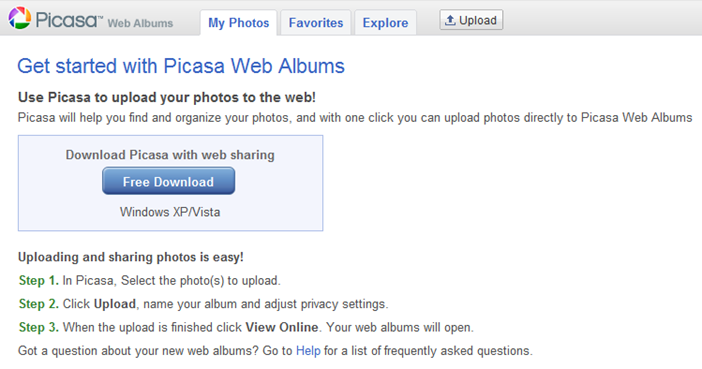The height and width of the screenshot is (369, 702).
Task: Click the Upload button text
Action: coord(478,21)
